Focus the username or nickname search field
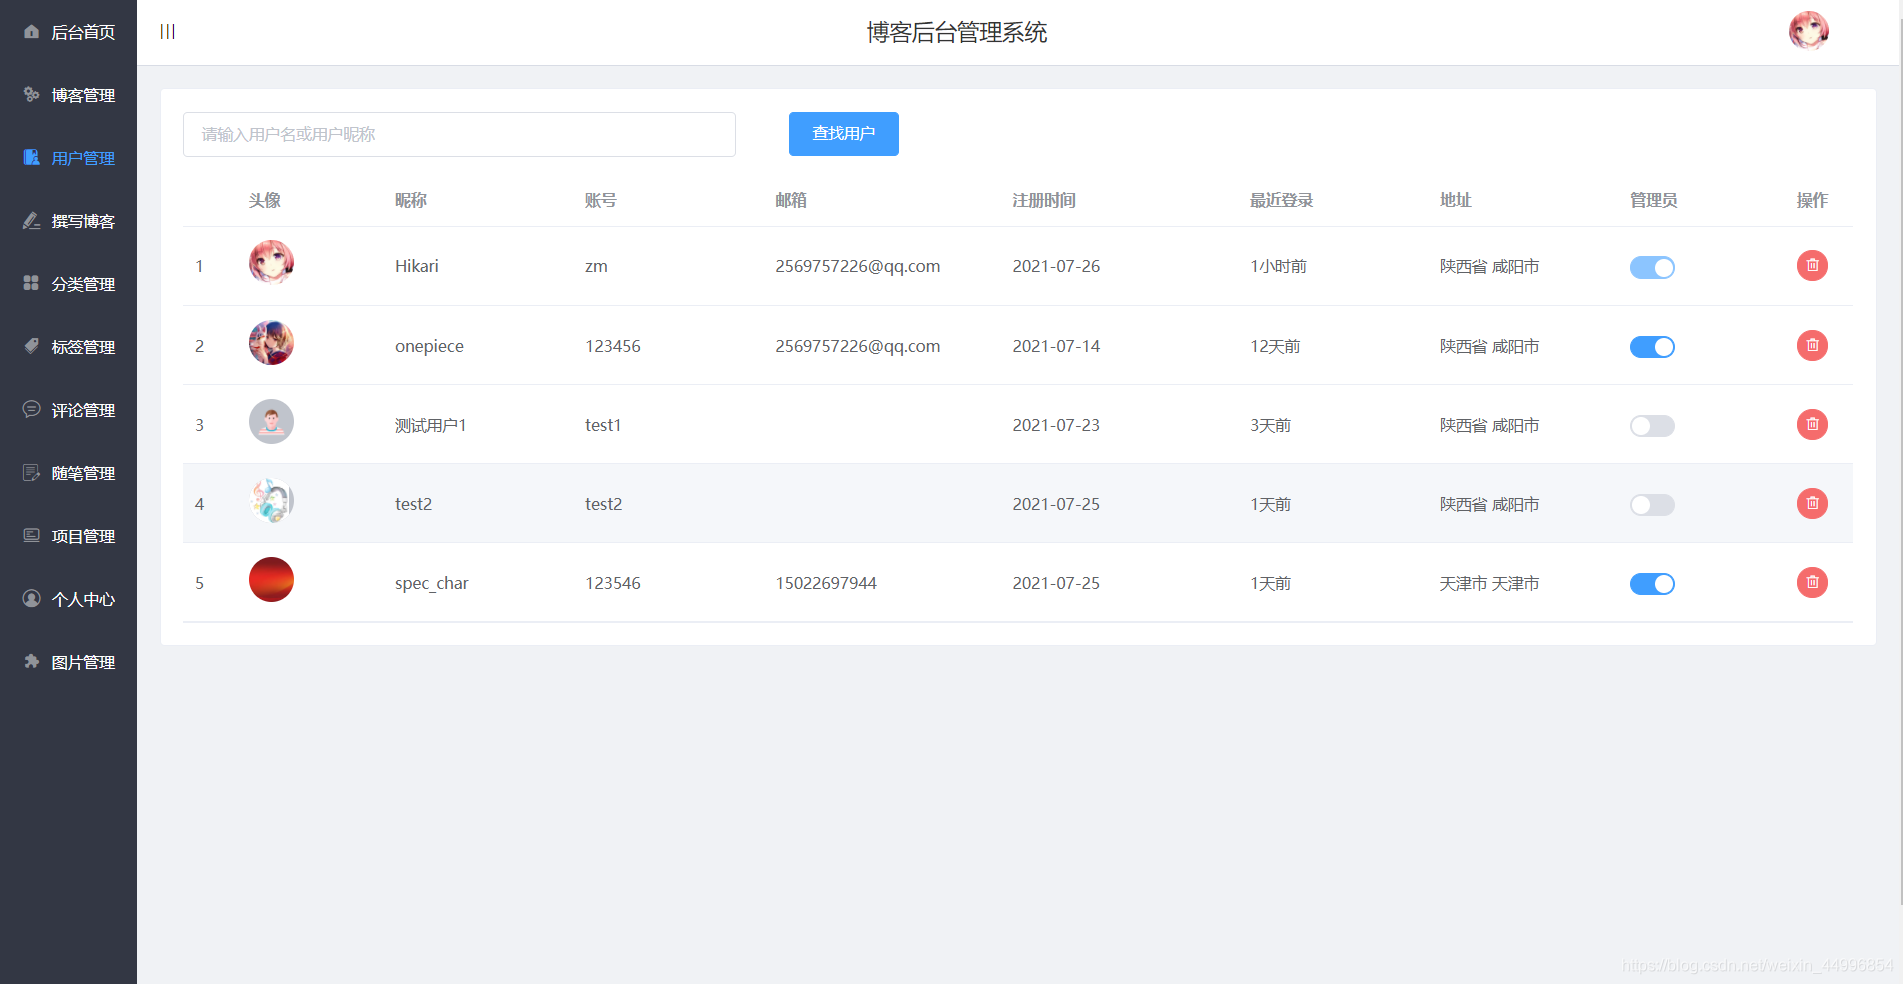This screenshot has width=1903, height=984. coord(459,134)
